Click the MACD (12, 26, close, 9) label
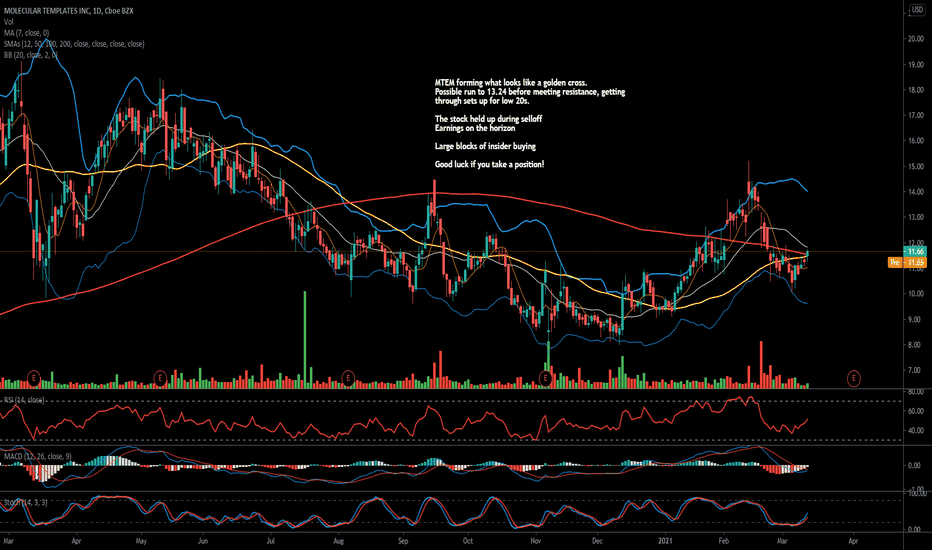This screenshot has height=550, width=932. pos(37,456)
